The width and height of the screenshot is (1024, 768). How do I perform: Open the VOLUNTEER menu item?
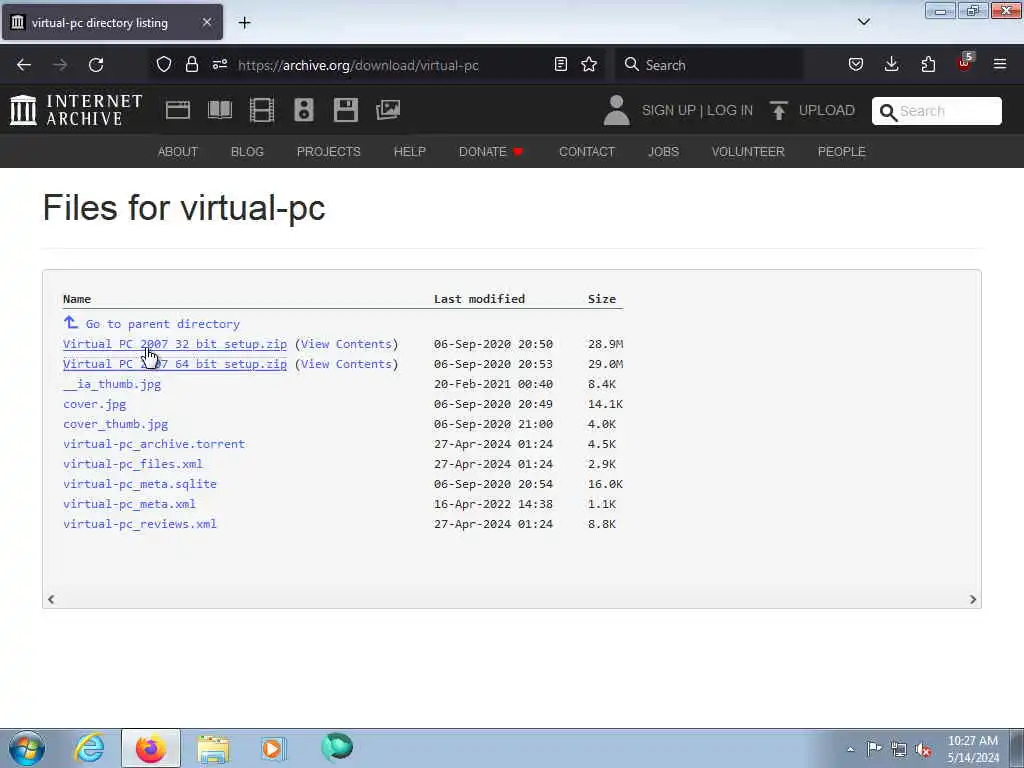pos(748,152)
